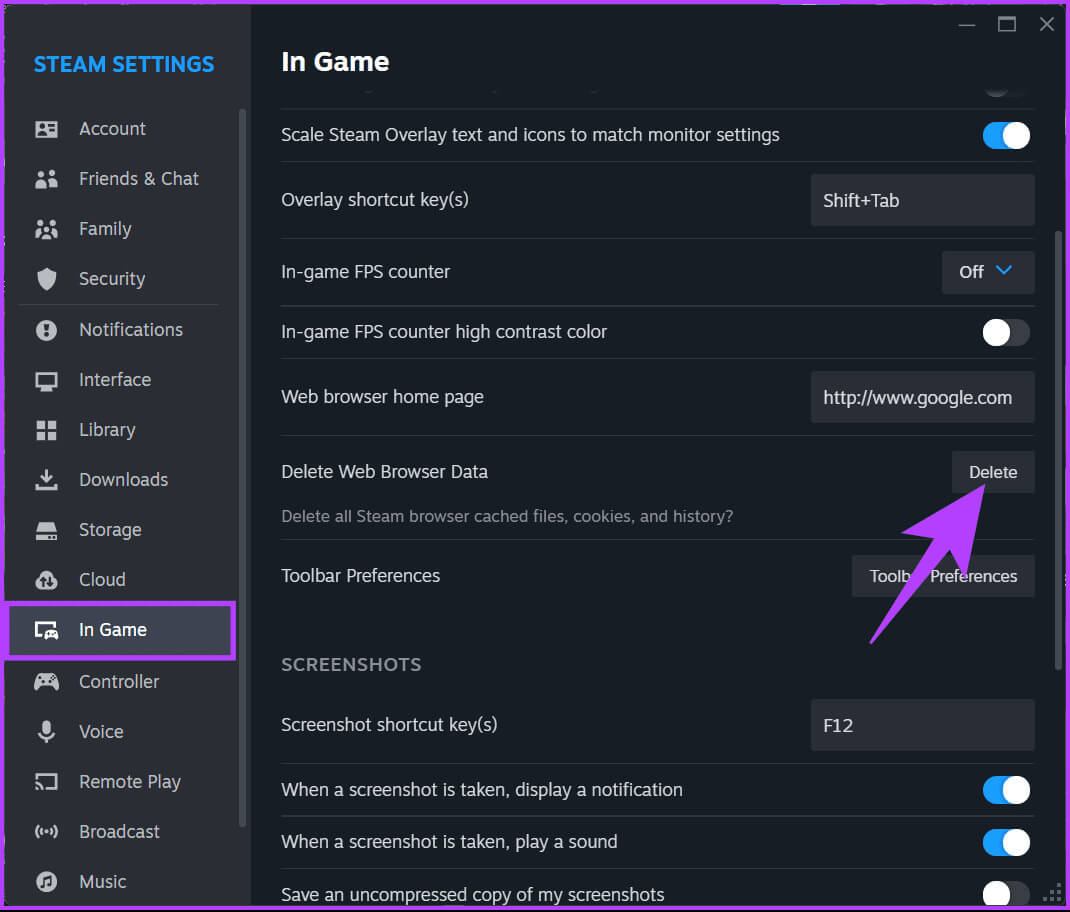Image resolution: width=1070 pixels, height=912 pixels.
Task: Select Controller settings entry
Action: coord(121,681)
